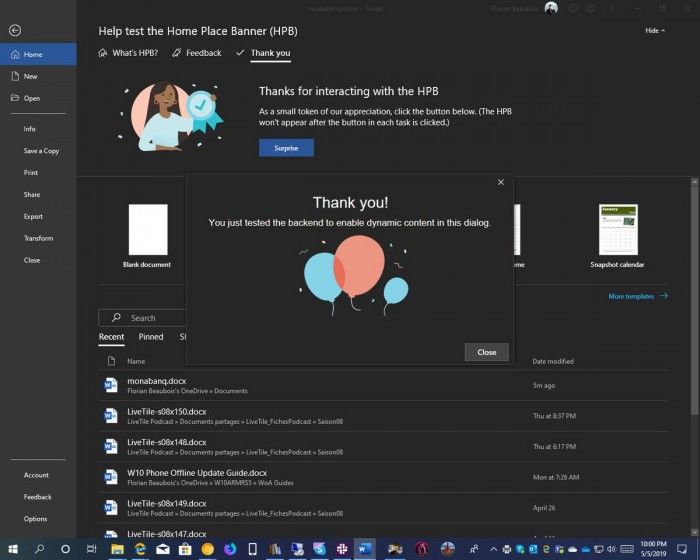
Task: Open LiveTile-s08x150.docx
Action: click(x=383, y=416)
